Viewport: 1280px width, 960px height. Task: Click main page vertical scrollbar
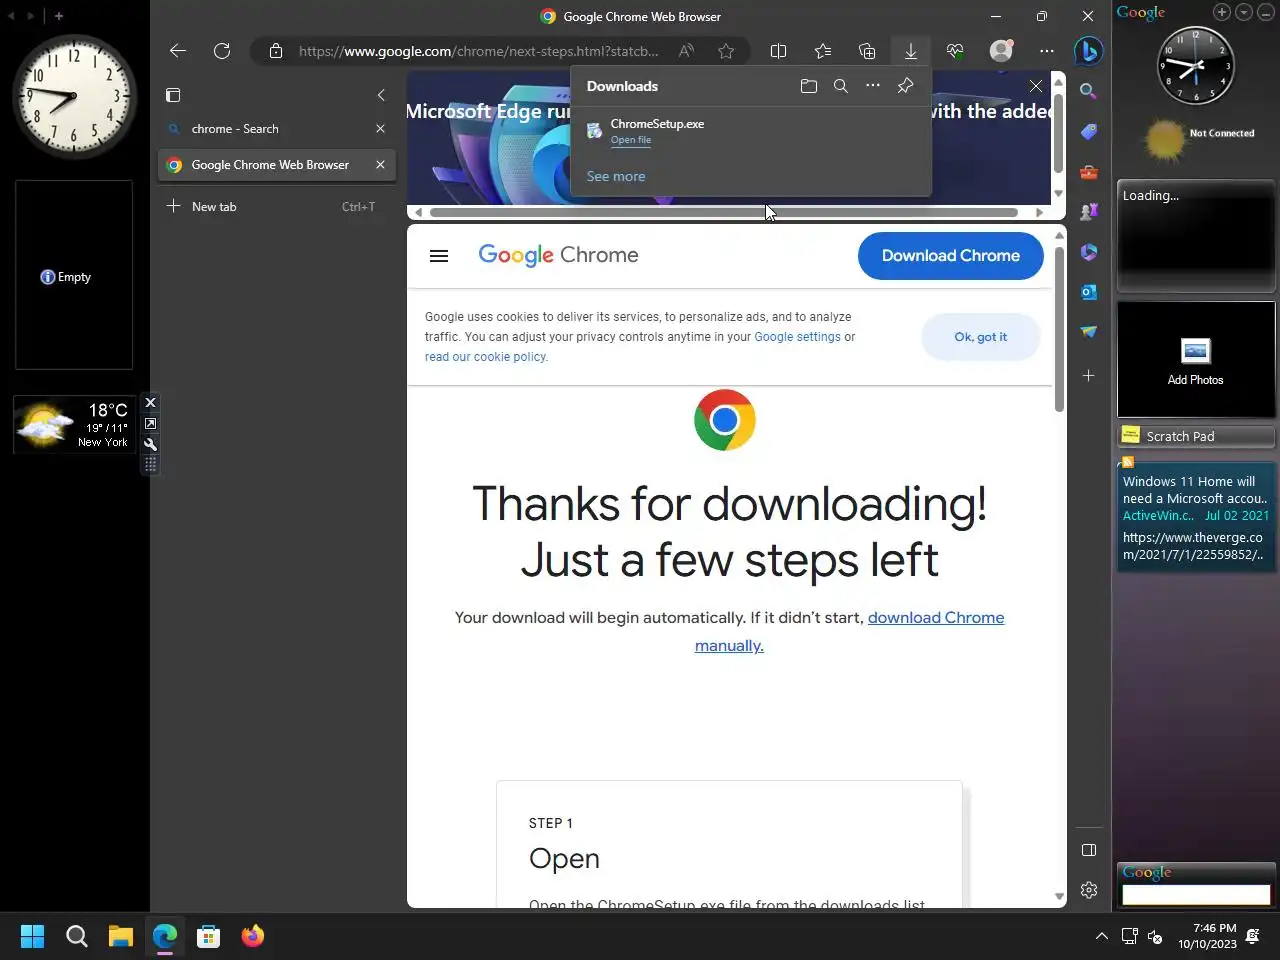tap(1059, 328)
